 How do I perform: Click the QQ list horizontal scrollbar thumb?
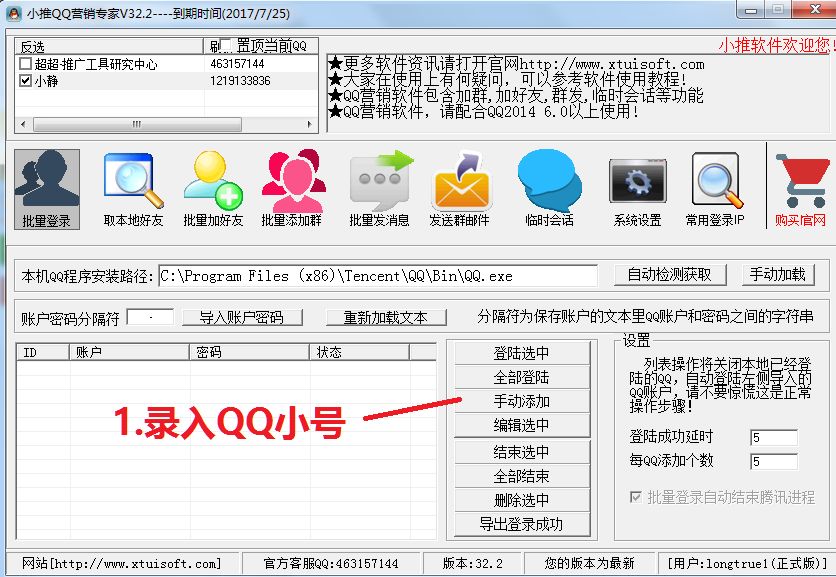point(137,124)
